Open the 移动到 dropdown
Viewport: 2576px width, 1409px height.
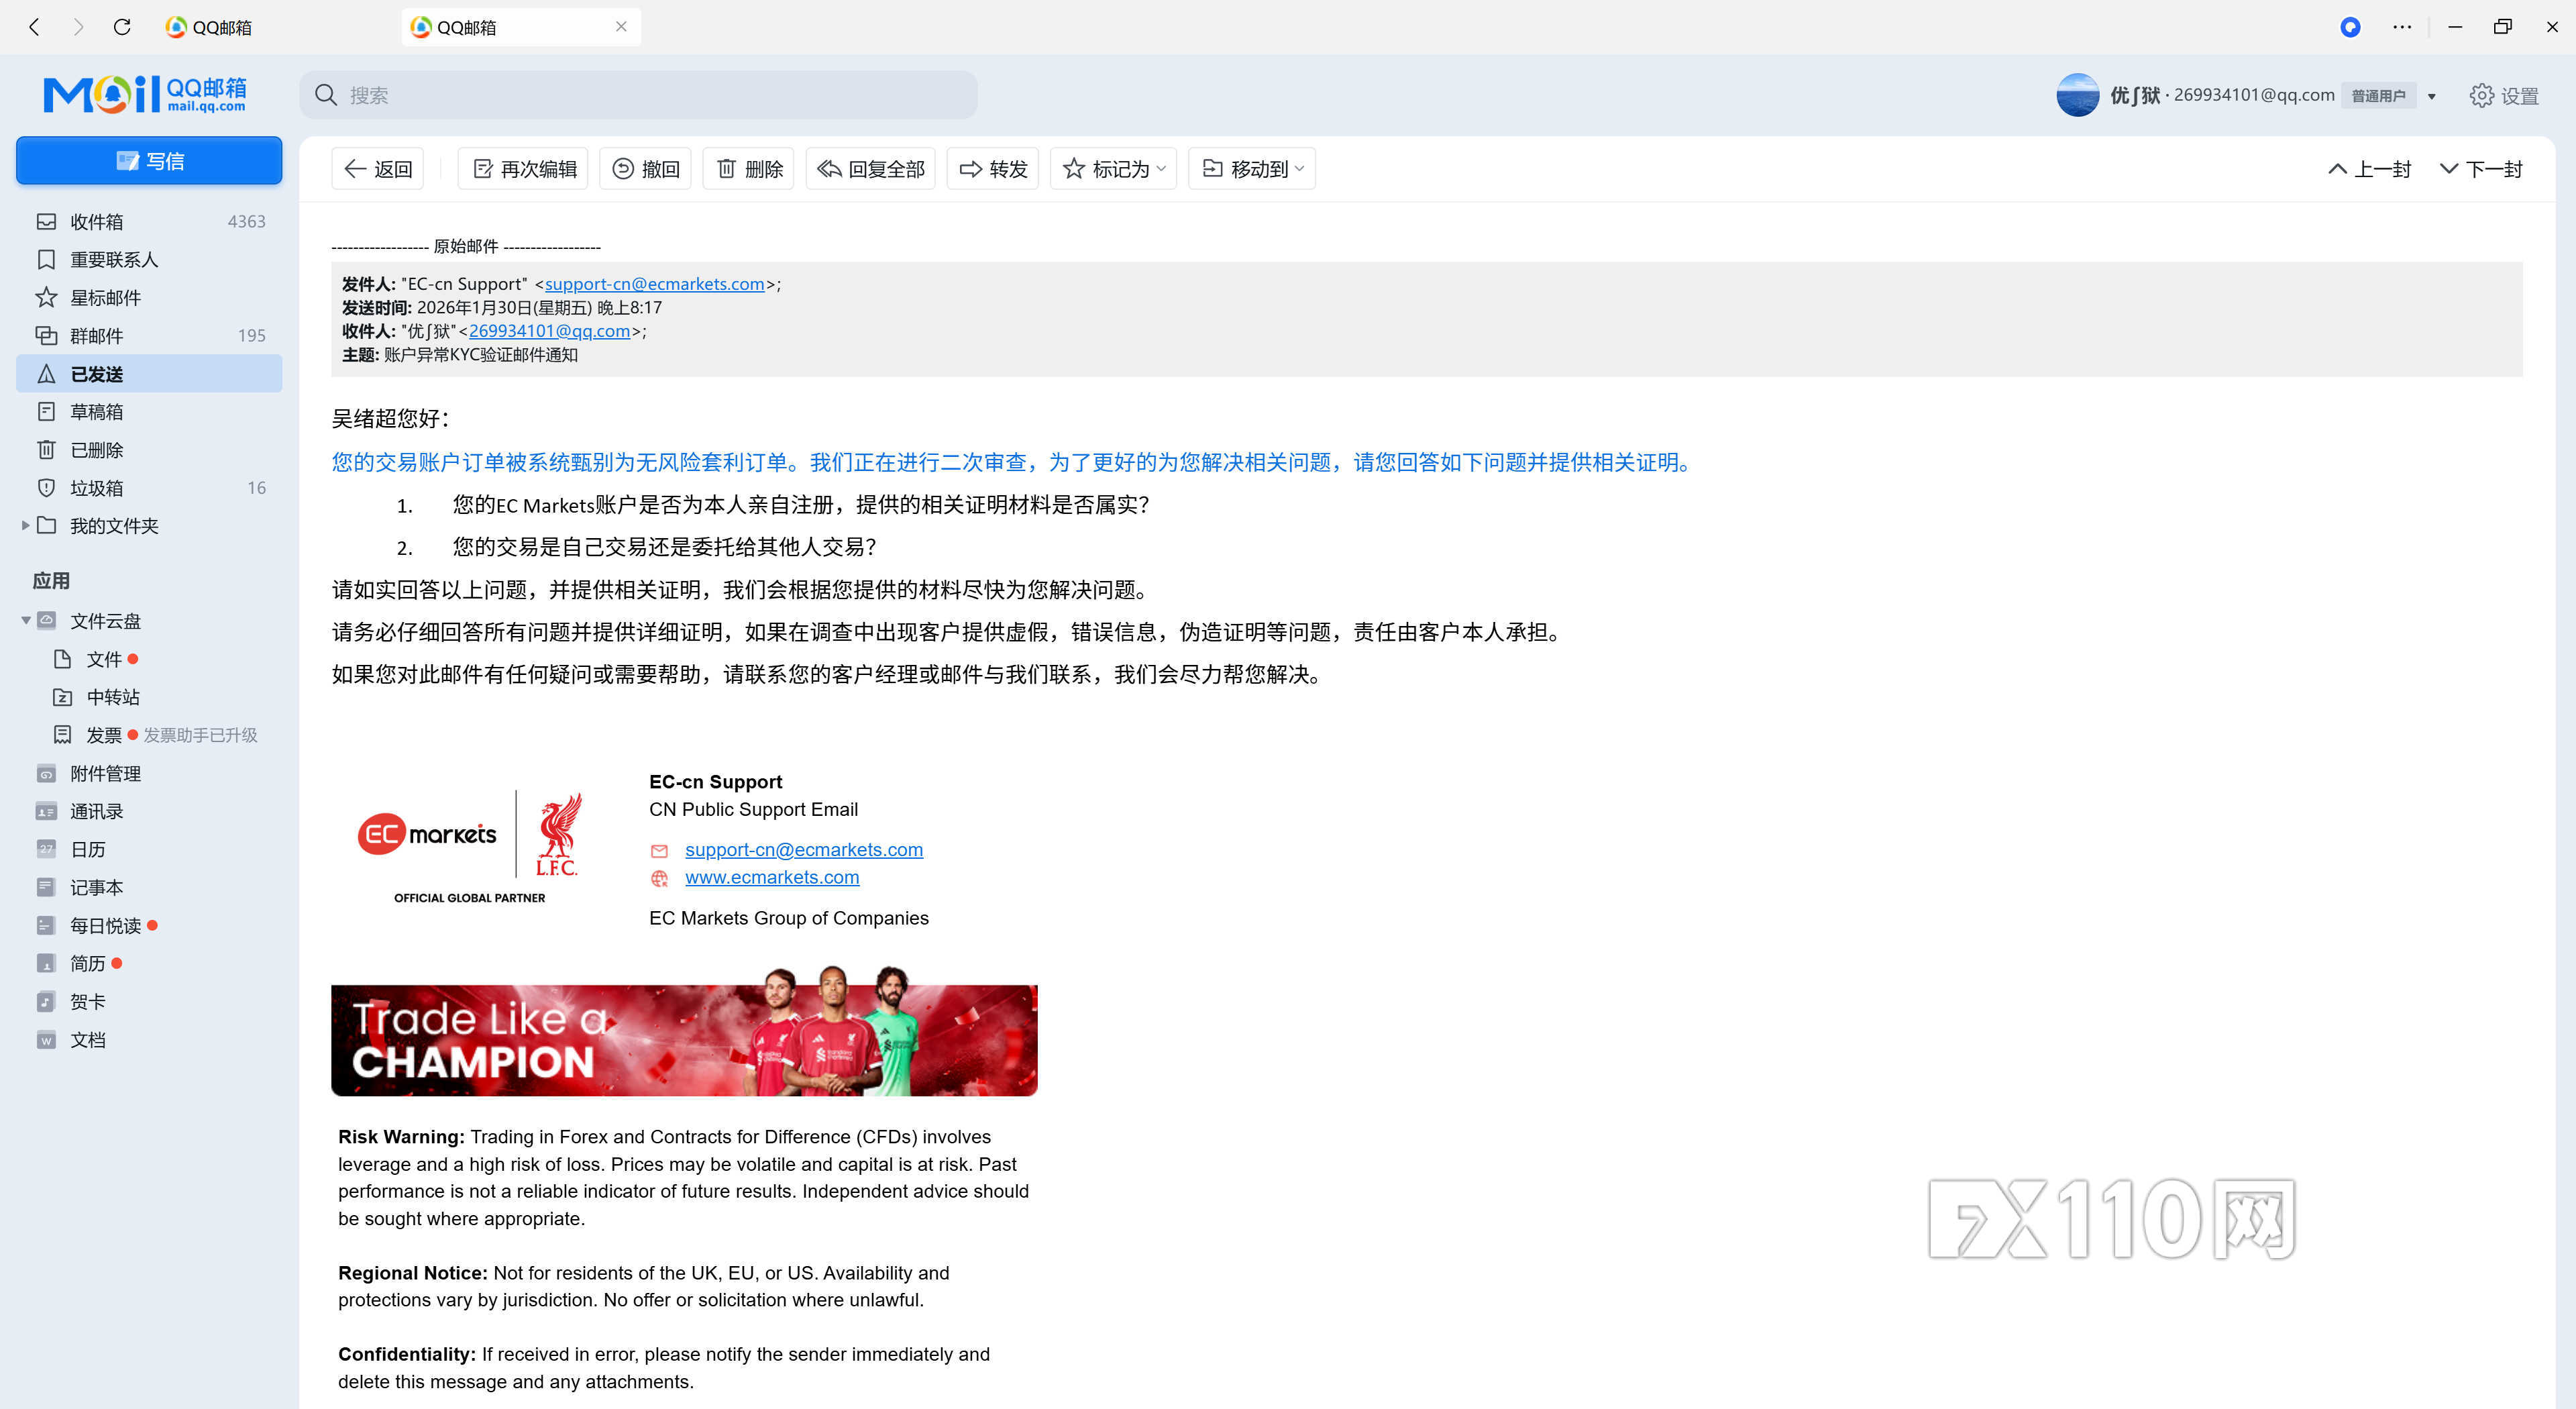[1252, 169]
